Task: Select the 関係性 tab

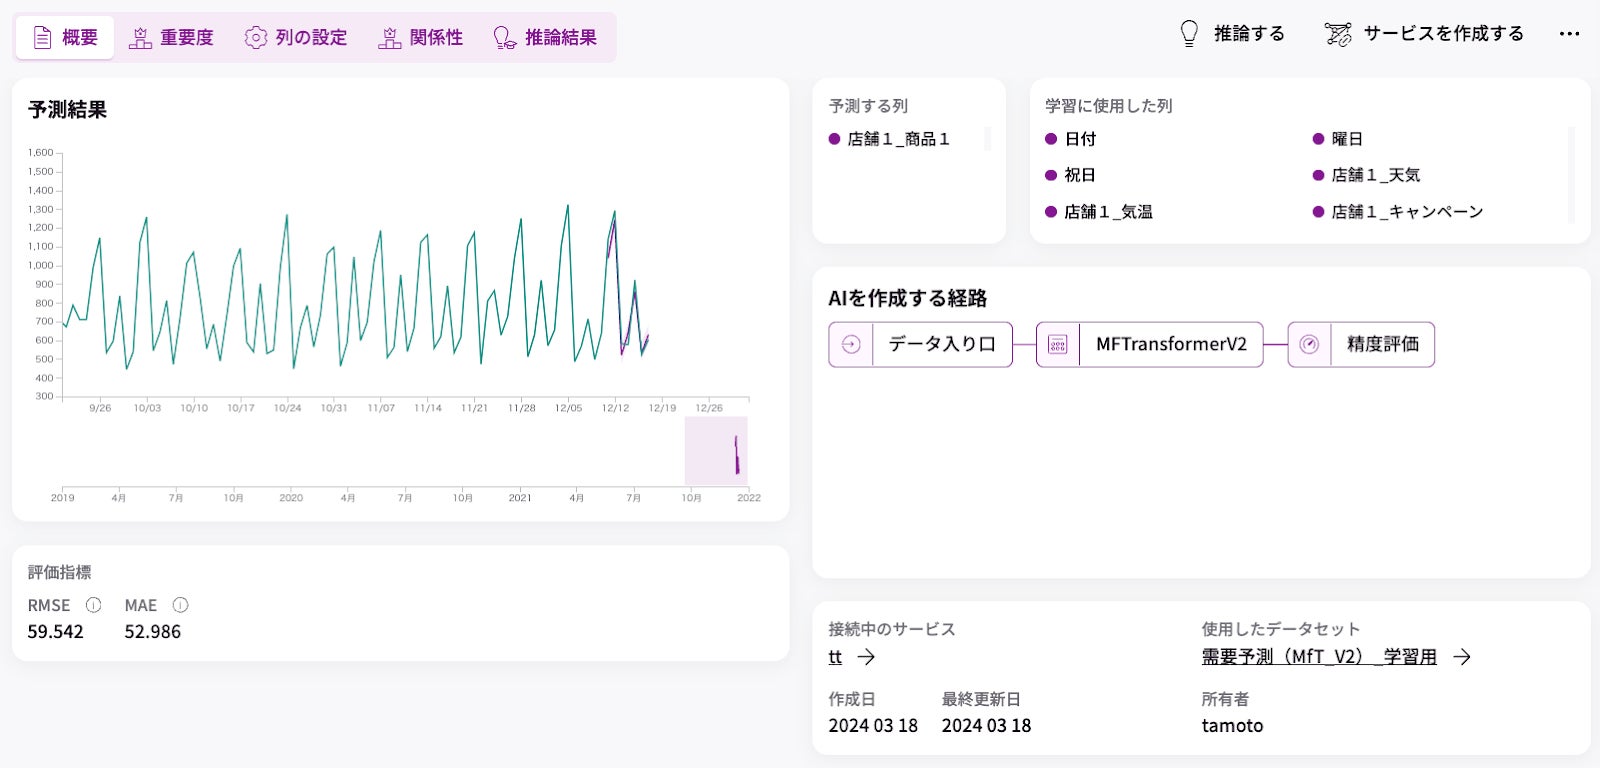Action: click(x=421, y=38)
